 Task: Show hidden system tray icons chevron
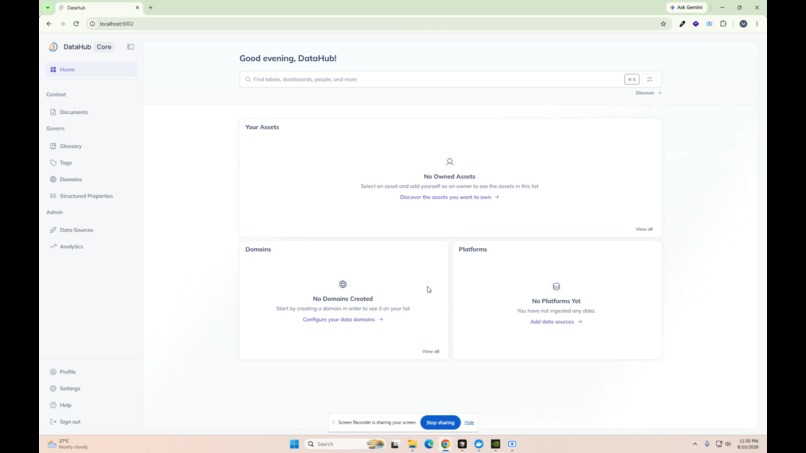(x=695, y=444)
